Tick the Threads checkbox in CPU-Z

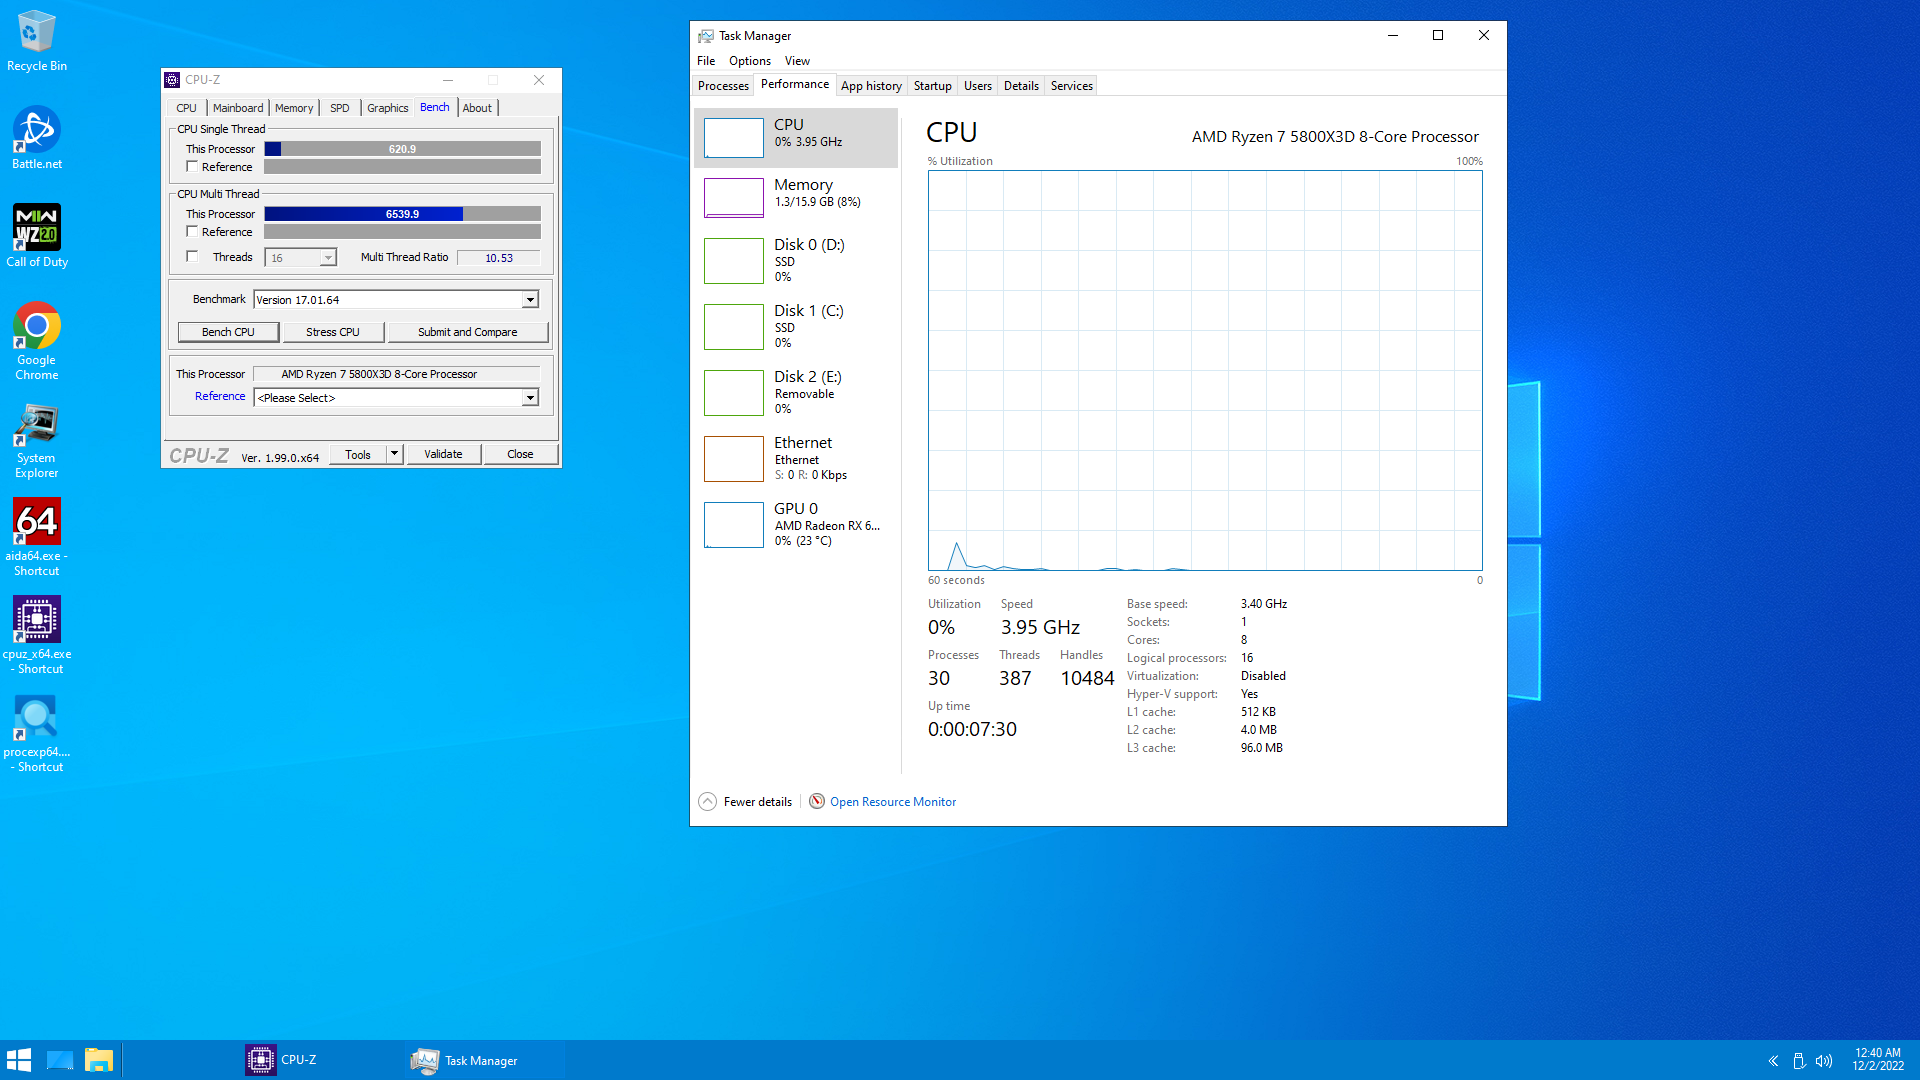192,257
